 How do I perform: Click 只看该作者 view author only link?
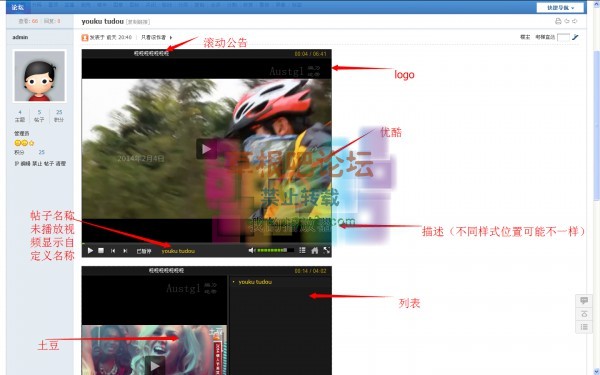click(153, 38)
